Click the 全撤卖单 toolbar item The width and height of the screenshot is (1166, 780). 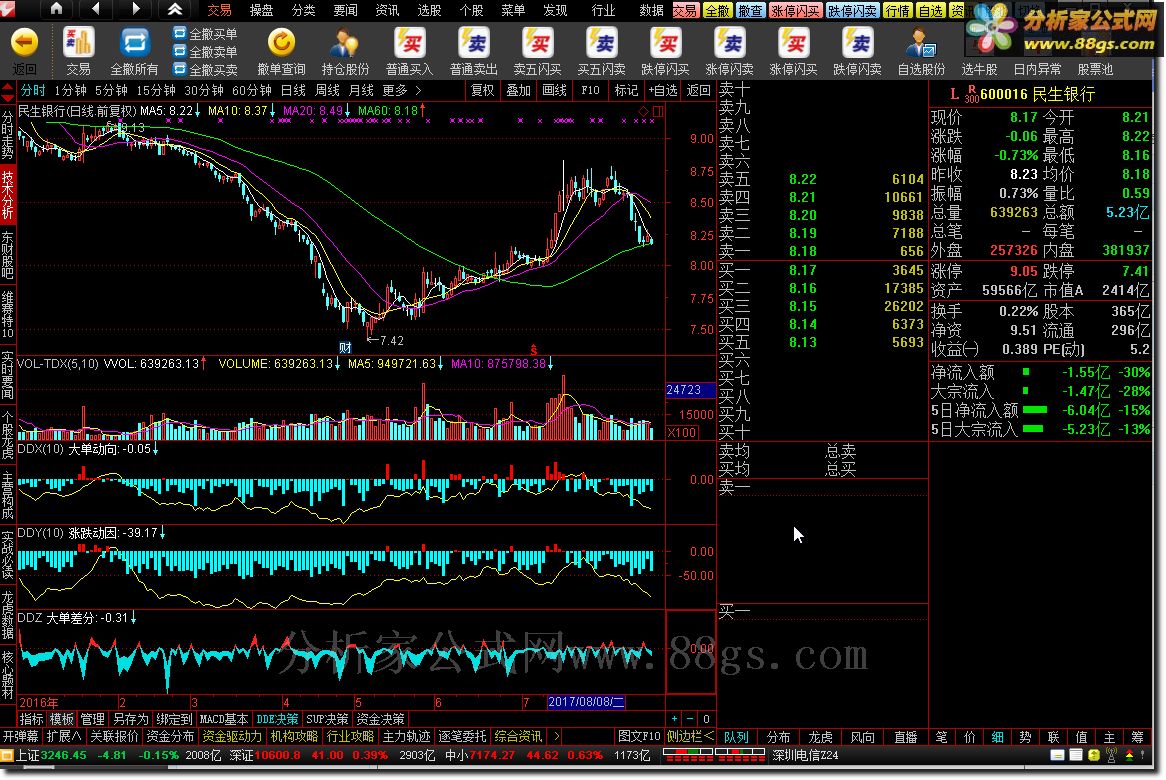click(x=205, y=52)
